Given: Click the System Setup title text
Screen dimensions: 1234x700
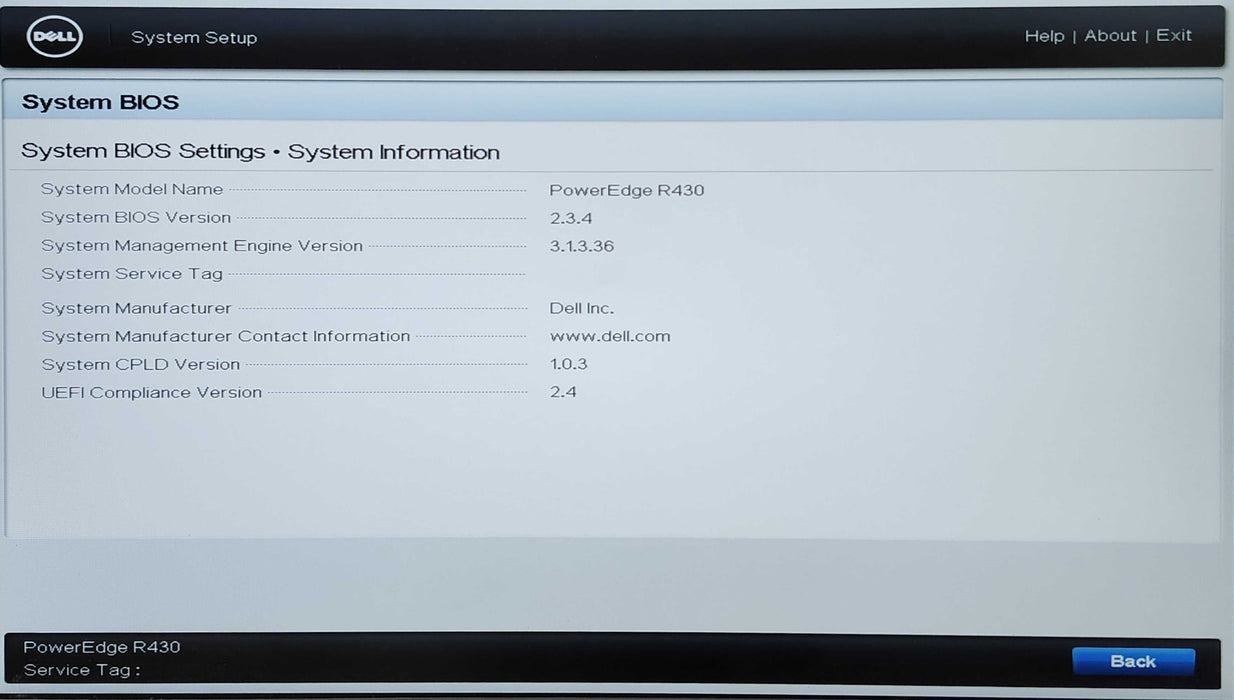Looking at the screenshot, I should [x=194, y=37].
